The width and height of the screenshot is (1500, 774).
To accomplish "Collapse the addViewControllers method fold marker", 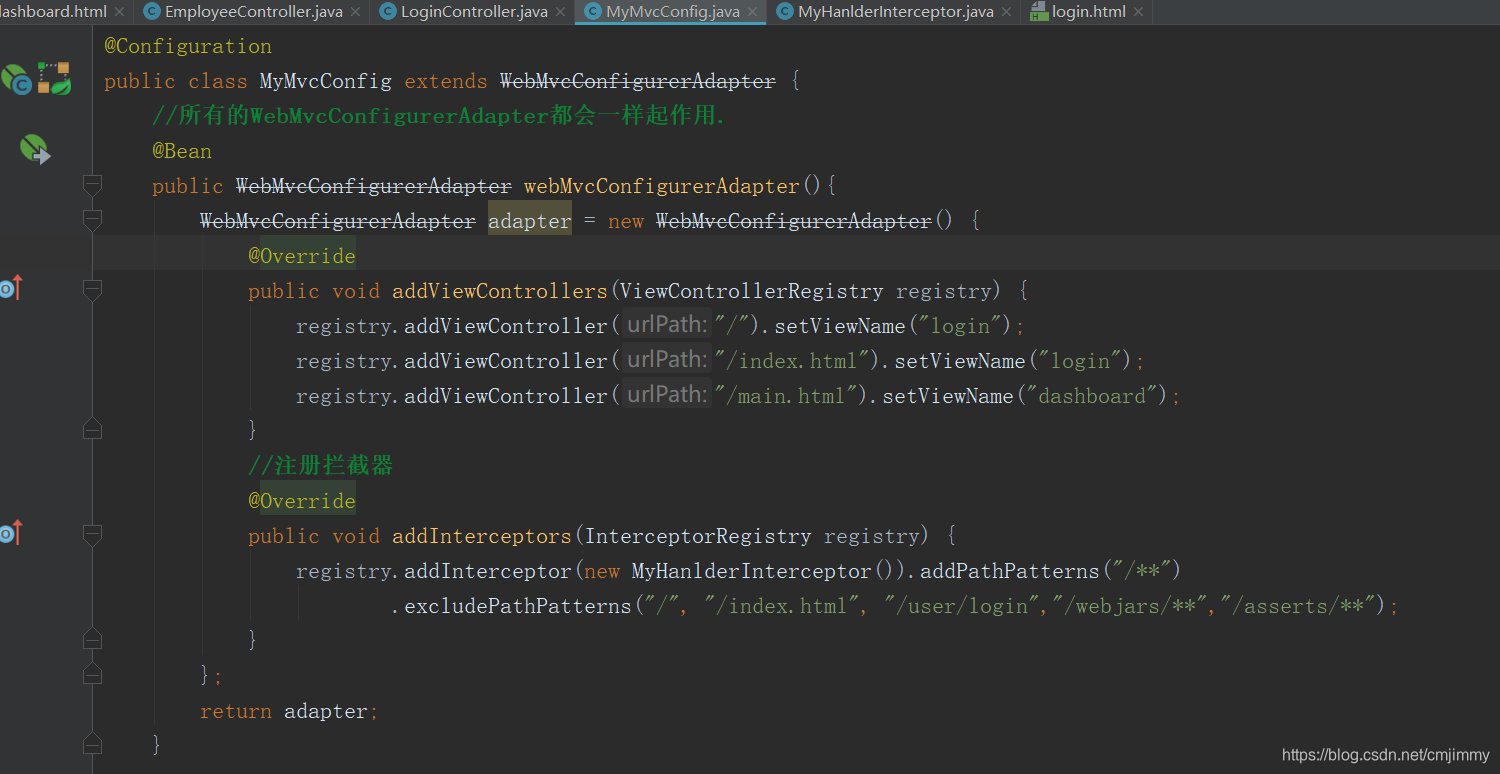I will pyautogui.click(x=93, y=290).
